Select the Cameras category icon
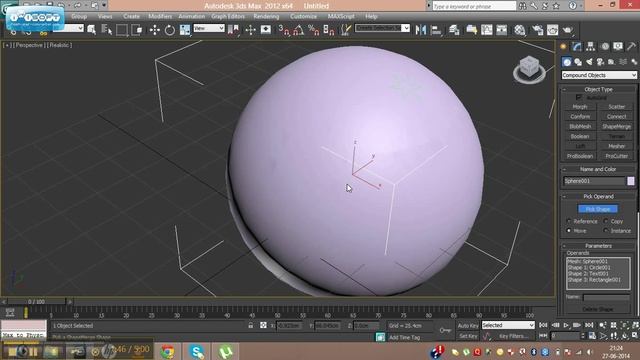The width and height of the screenshot is (640, 360). click(x=600, y=62)
